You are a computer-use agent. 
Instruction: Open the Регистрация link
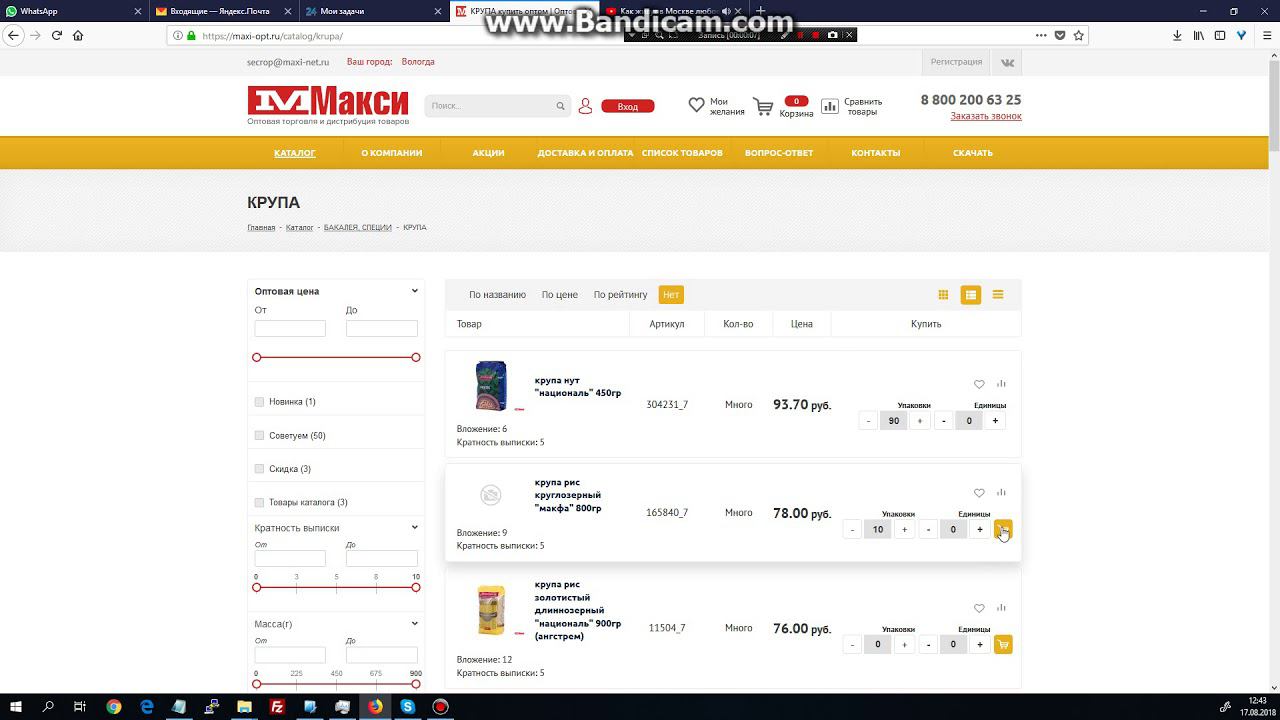tap(956, 62)
